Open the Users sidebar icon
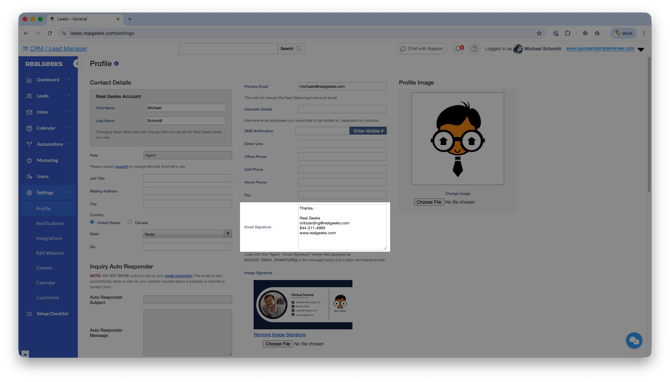The height and width of the screenshot is (382, 670). (29, 176)
